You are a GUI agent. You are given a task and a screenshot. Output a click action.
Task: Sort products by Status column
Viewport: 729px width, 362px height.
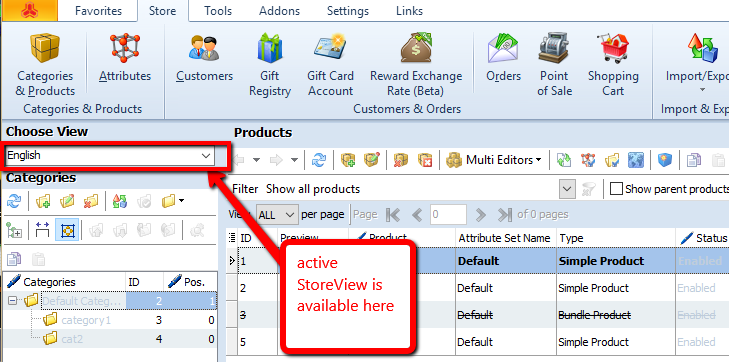click(x=702, y=238)
